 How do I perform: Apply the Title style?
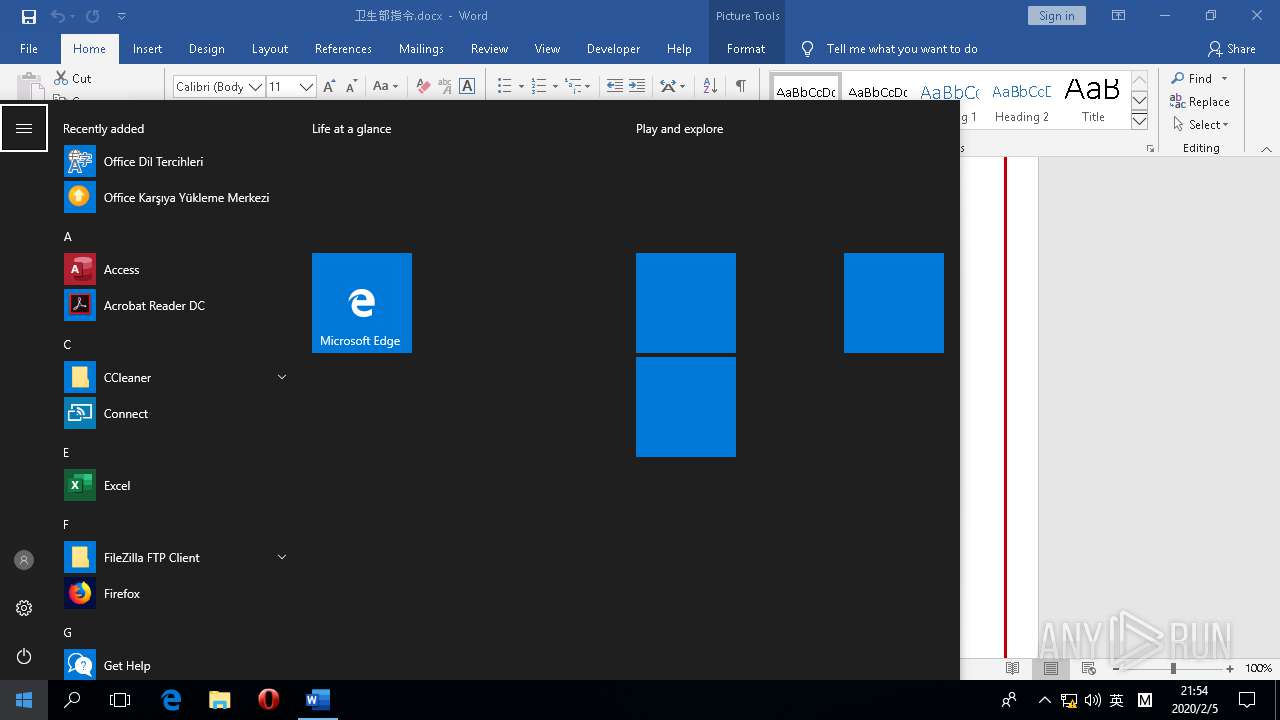tap(1093, 101)
